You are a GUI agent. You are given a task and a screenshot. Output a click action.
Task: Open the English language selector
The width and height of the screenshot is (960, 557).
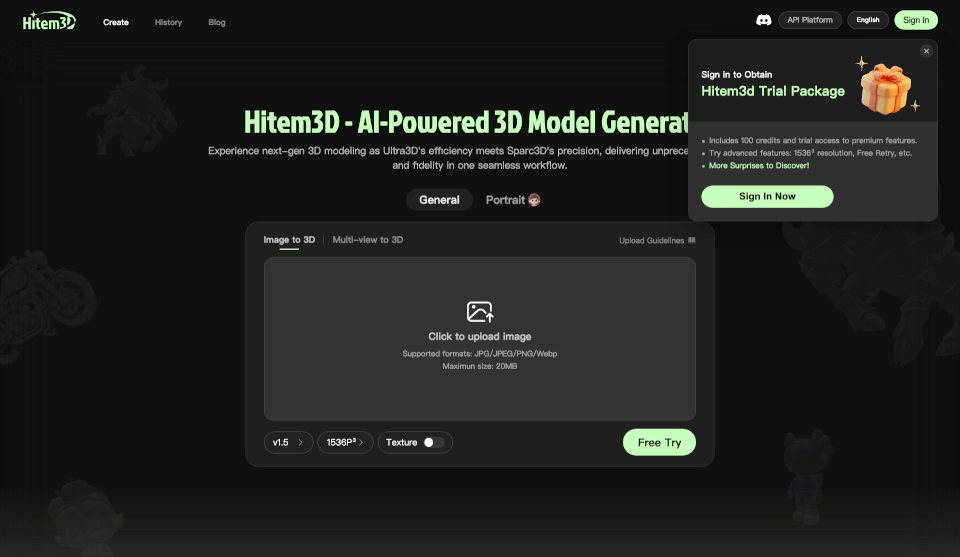click(x=868, y=20)
